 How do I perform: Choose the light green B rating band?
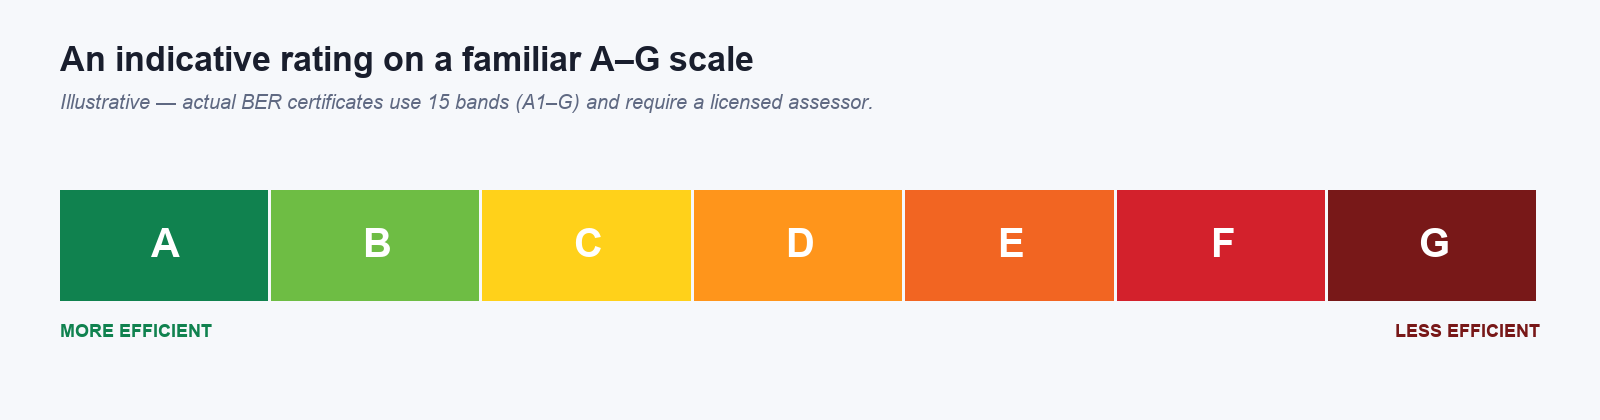(x=375, y=245)
